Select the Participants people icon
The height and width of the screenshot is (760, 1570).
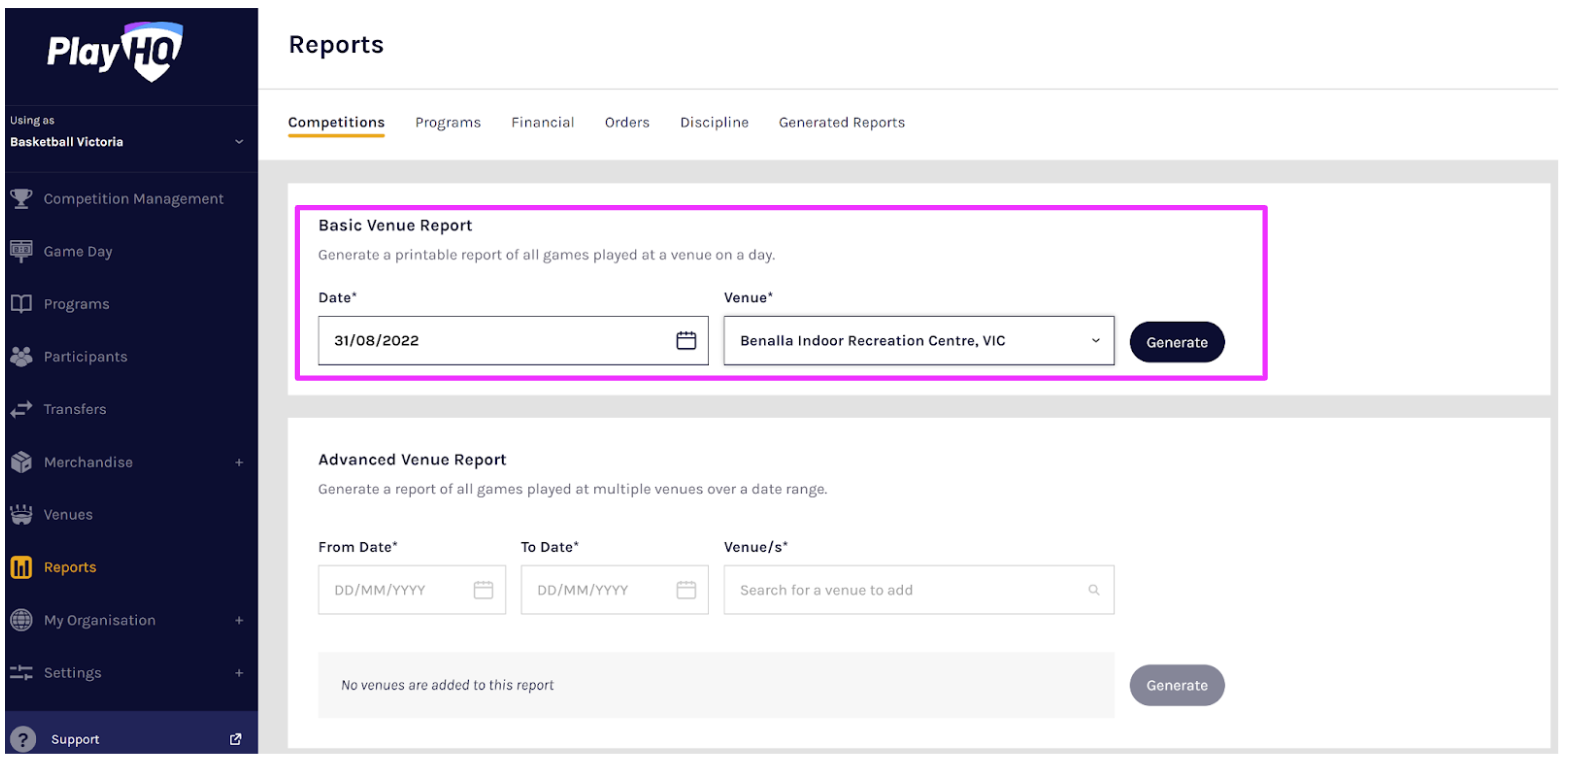[x=21, y=356]
